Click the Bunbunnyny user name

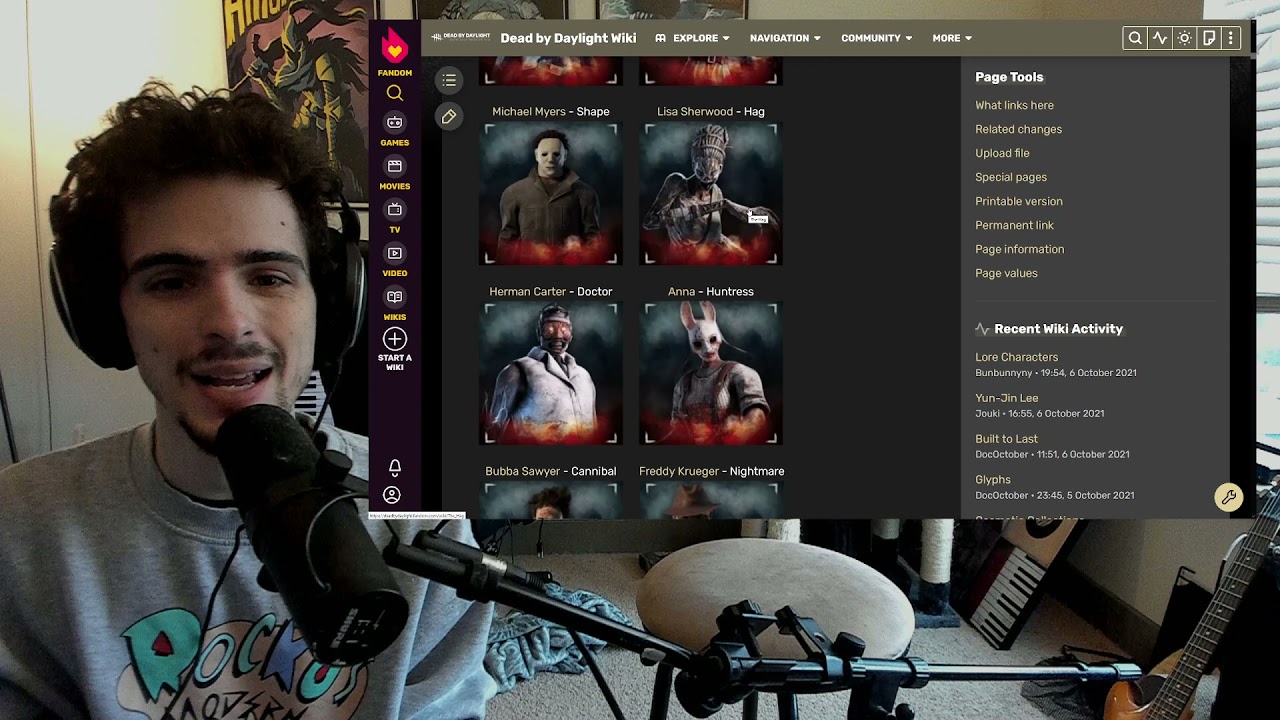[1004, 373]
